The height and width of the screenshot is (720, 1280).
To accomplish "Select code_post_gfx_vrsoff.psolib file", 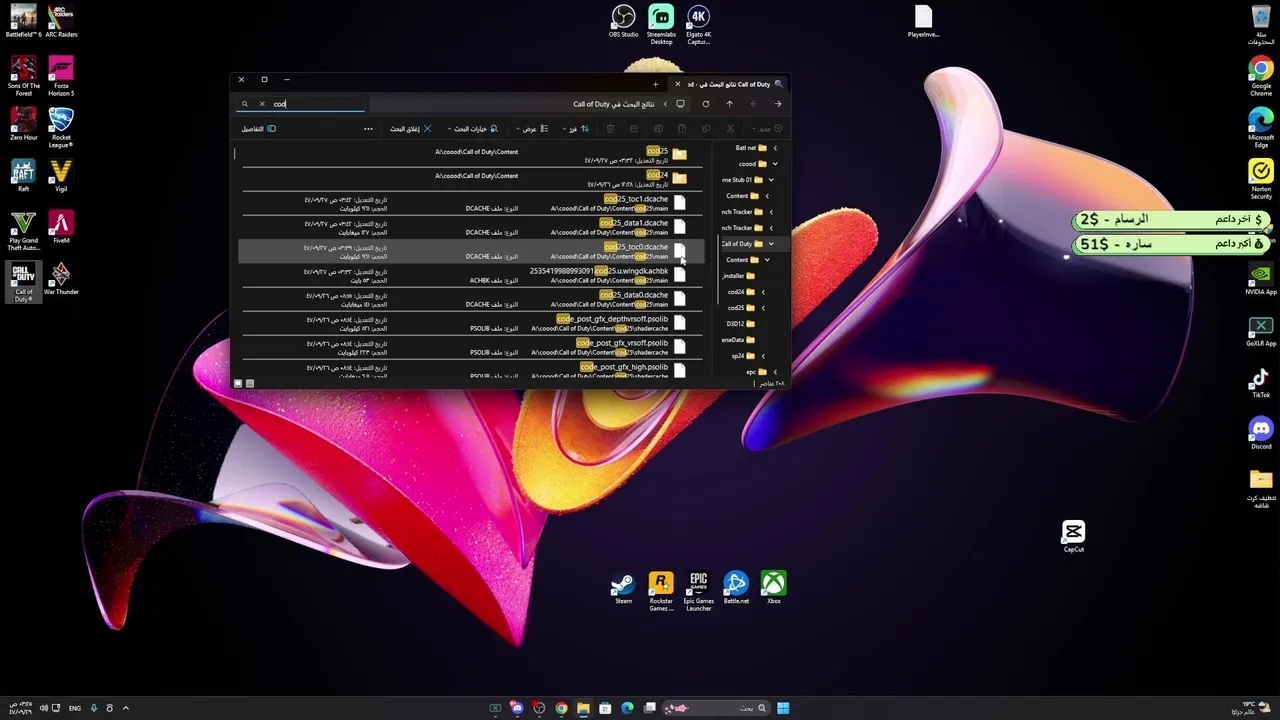I will point(470,348).
